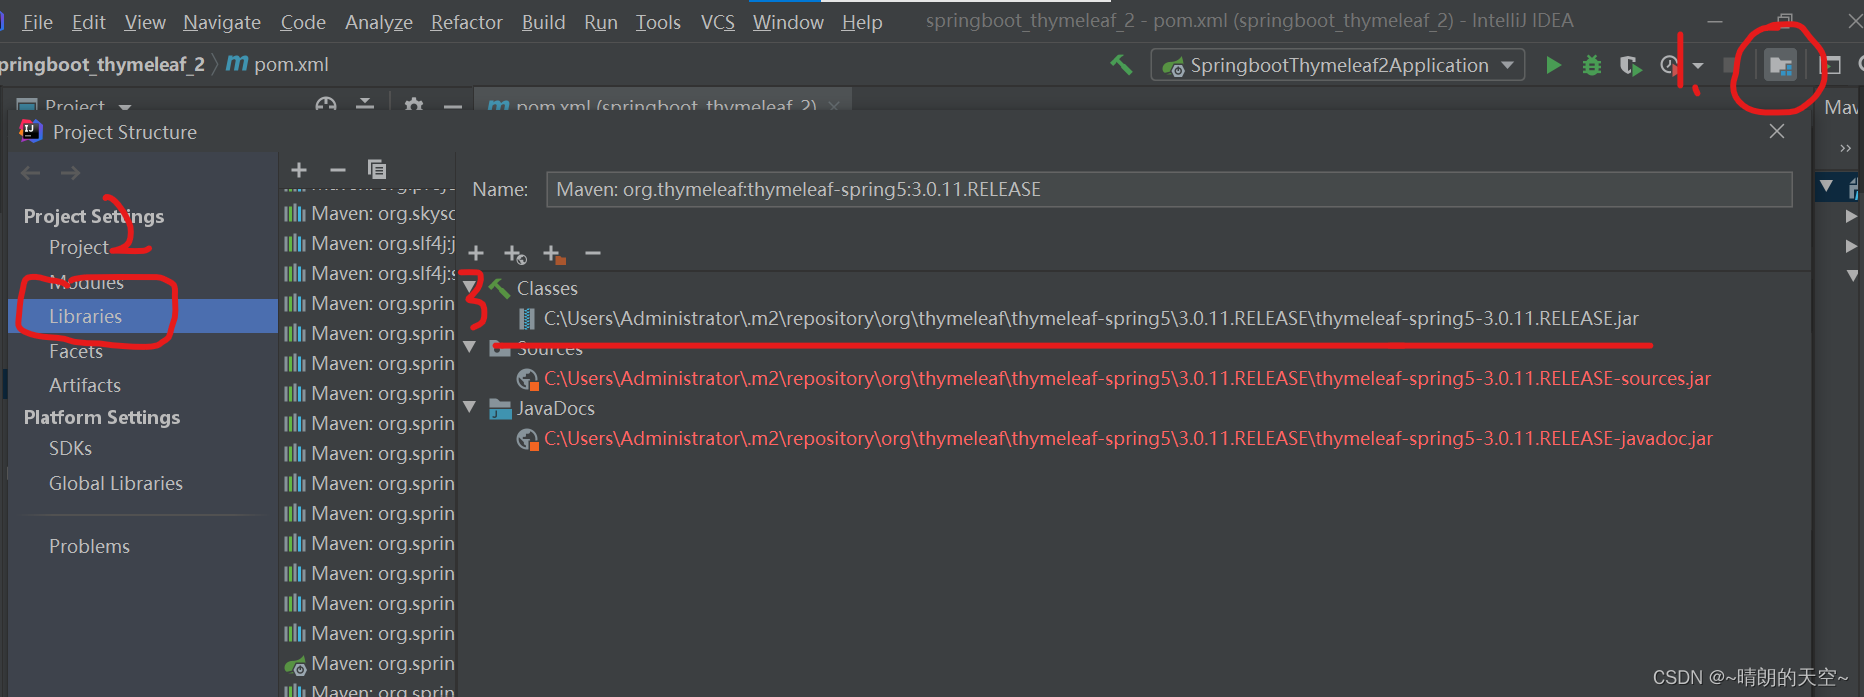Select the Maven: org.skysc library entry
1864x697 pixels.
369,213
